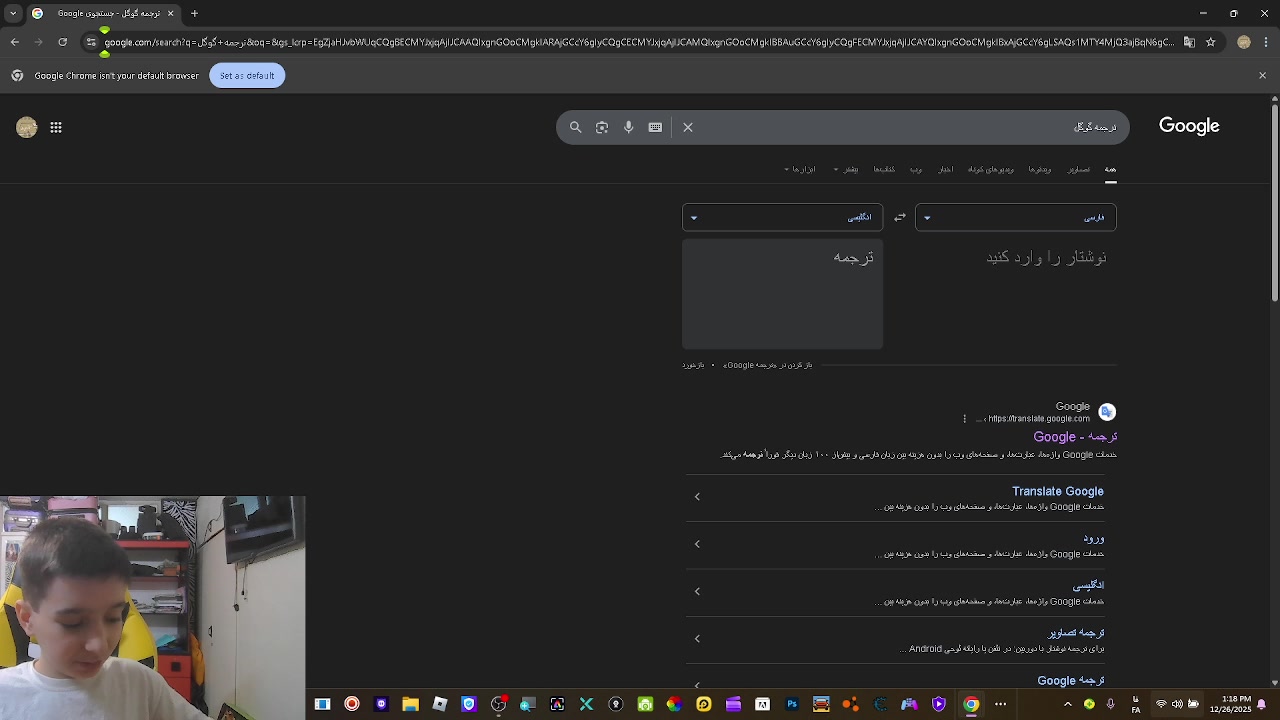Bookmark this page with star icon
The height and width of the screenshot is (720, 1280).
pyautogui.click(x=1210, y=42)
